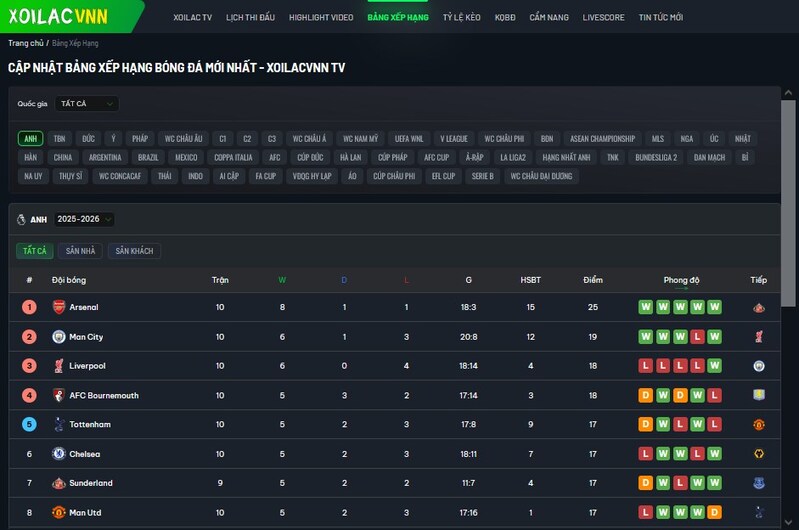Select the LA LIGA2 league button
The height and width of the screenshot is (530, 799).
(513, 157)
